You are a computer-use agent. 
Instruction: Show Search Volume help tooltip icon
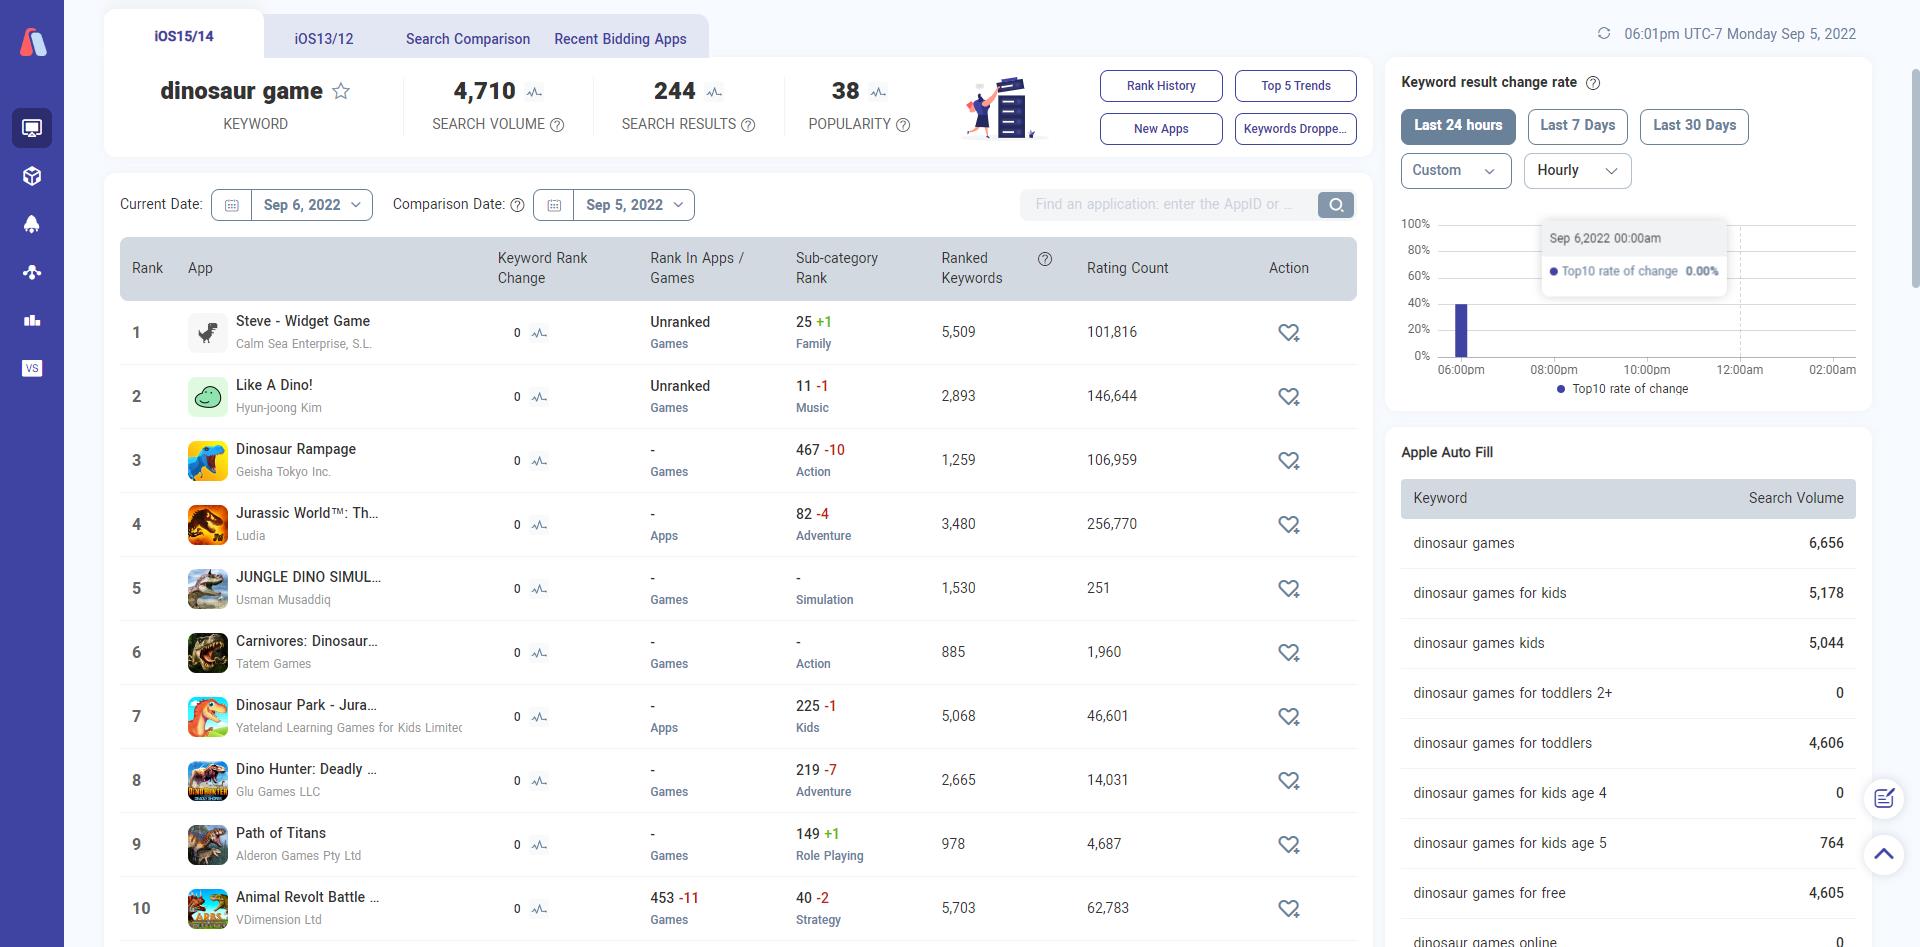tap(557, 125)
